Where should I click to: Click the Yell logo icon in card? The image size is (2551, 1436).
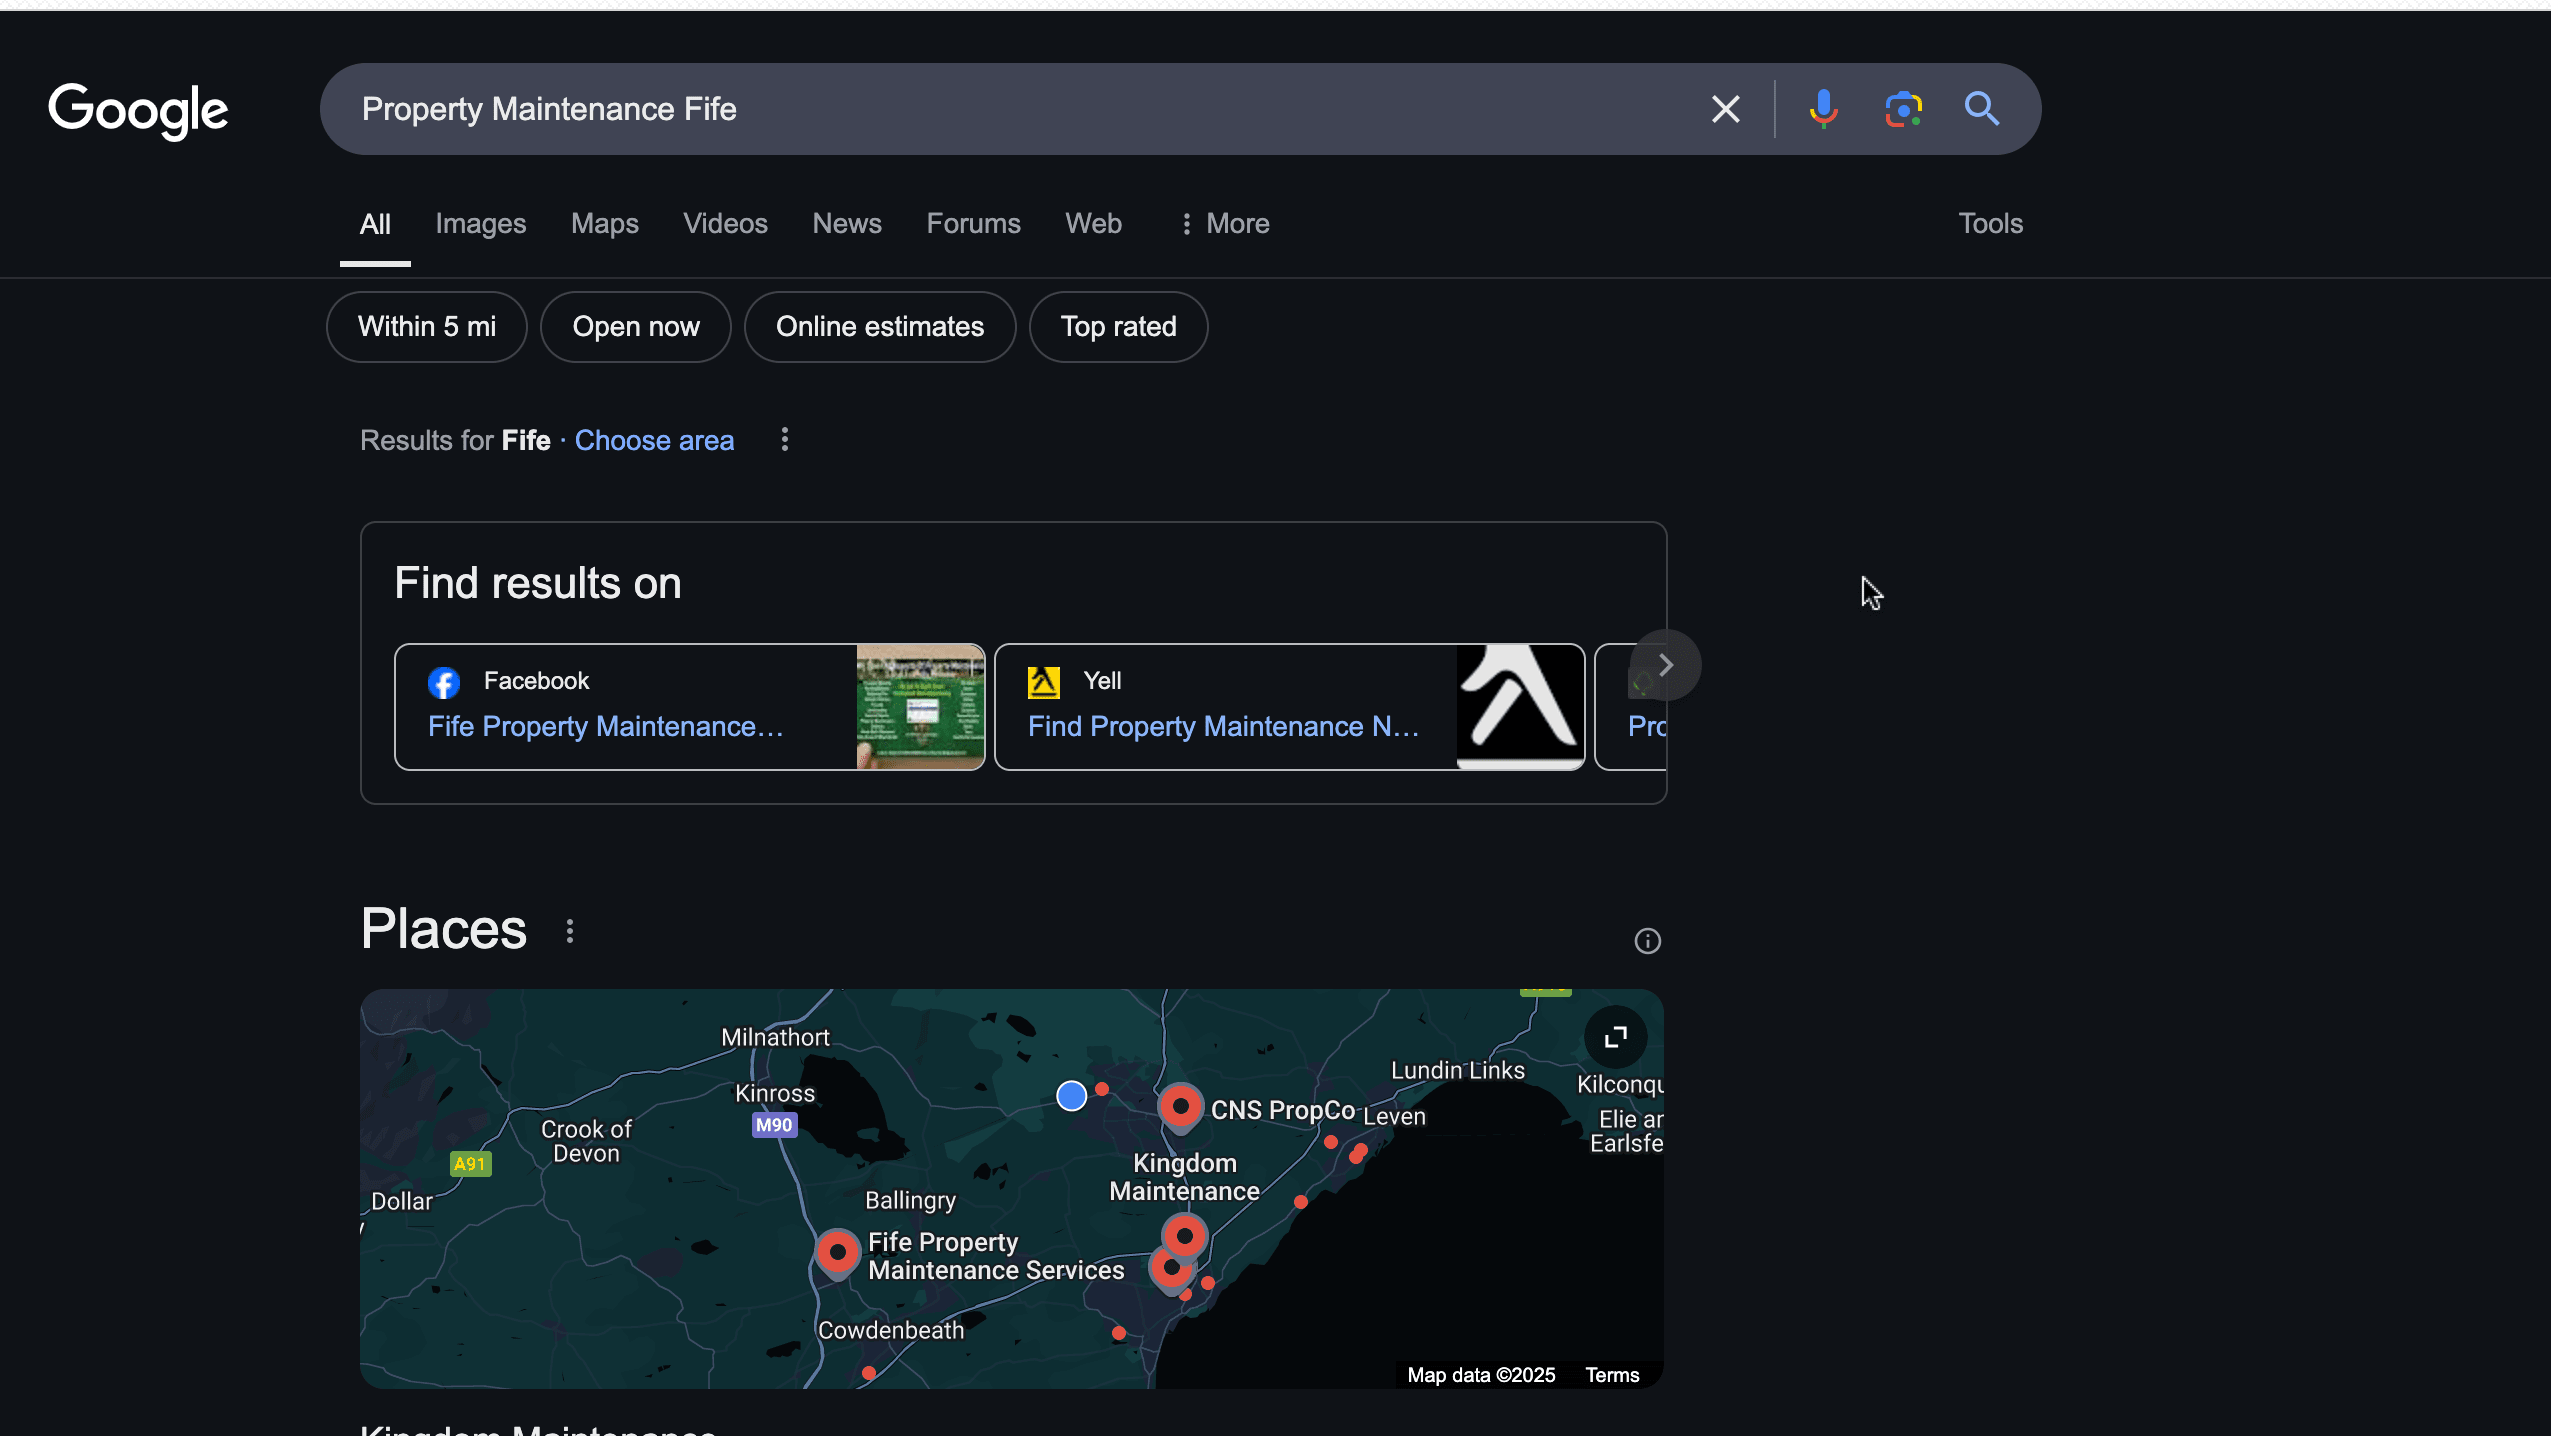tap(1044, 682)
